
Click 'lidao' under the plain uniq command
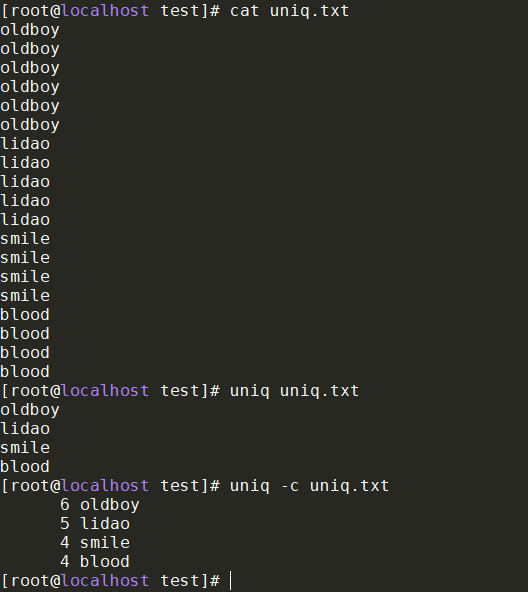[25, 429]
